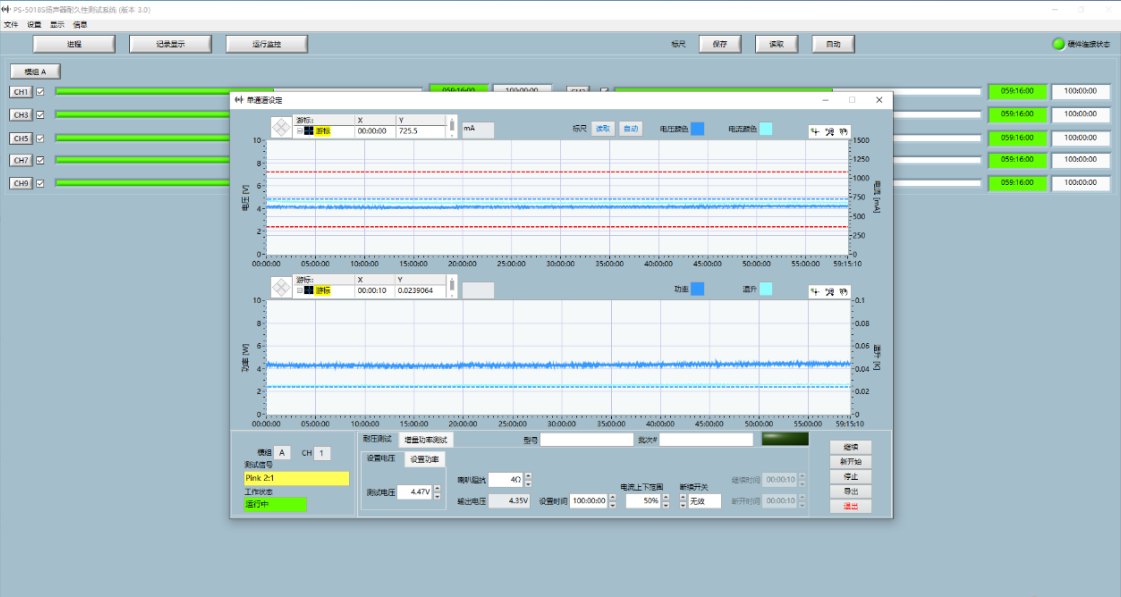
Task: Click cursor mover diamond pad above voltage chart
Action: pyautogui.click(x=281, y=127)
